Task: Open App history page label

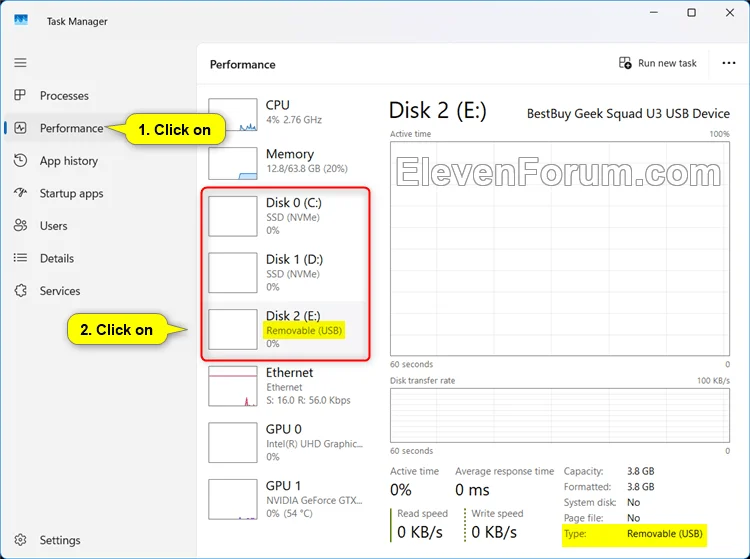Action: pyautogui.click(x=69, y=161)
